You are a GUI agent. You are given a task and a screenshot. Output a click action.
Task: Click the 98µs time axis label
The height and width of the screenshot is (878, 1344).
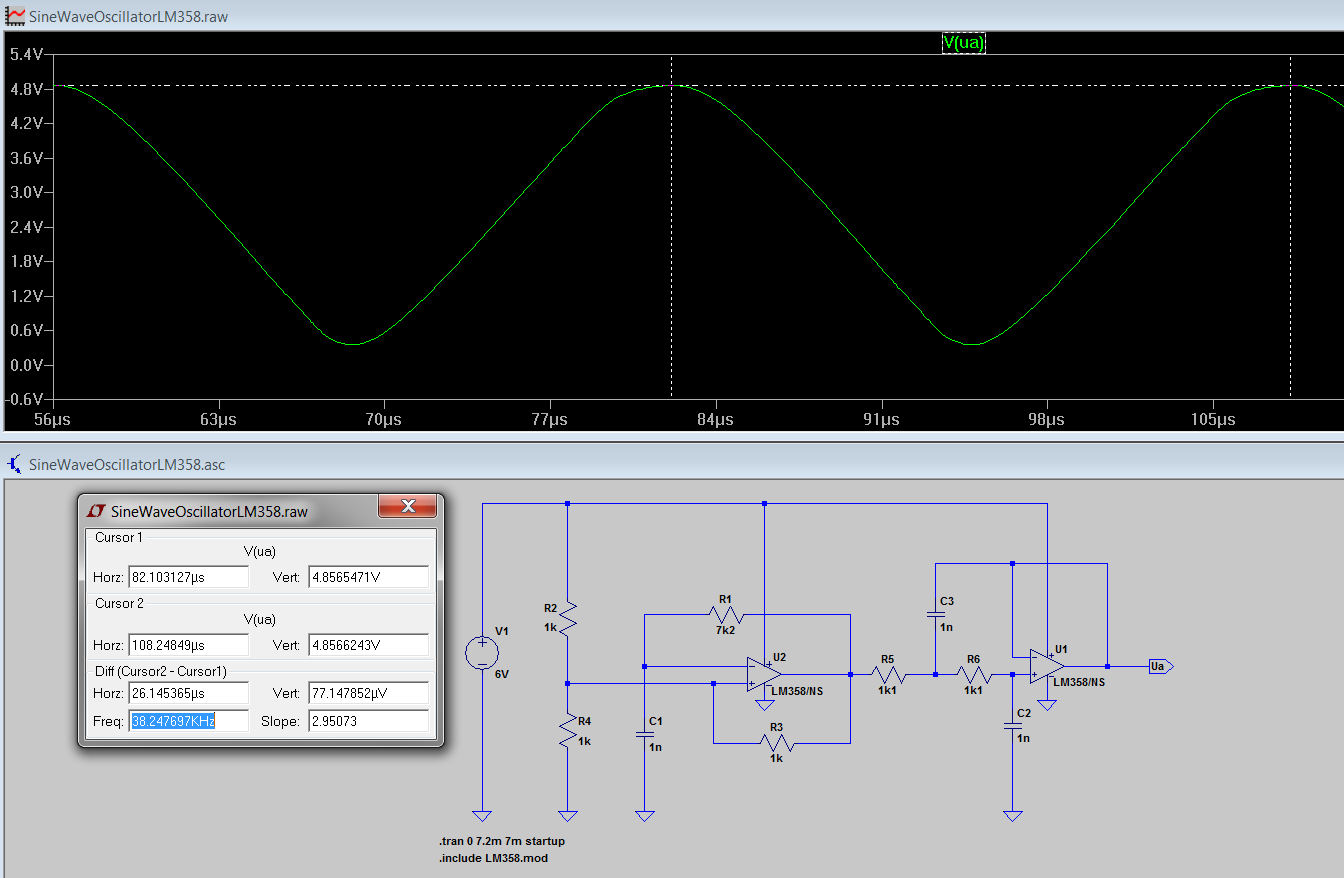point(1046,420)
